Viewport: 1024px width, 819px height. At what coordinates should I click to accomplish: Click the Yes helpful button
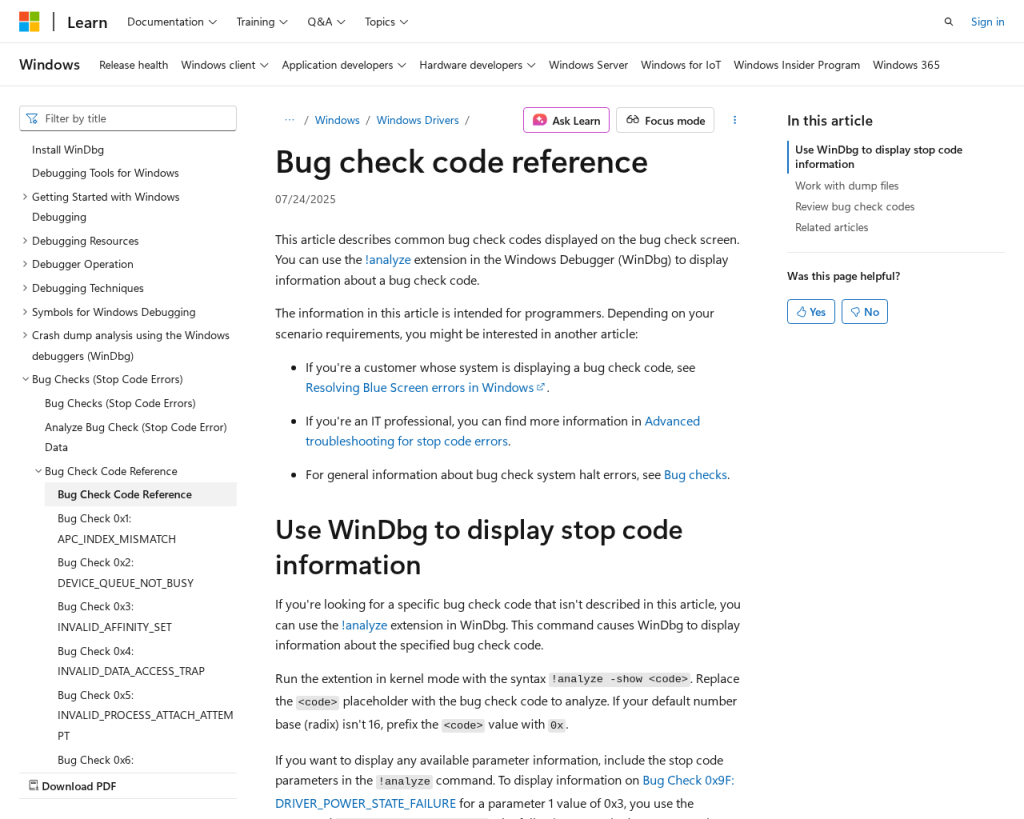pos(810,312)
